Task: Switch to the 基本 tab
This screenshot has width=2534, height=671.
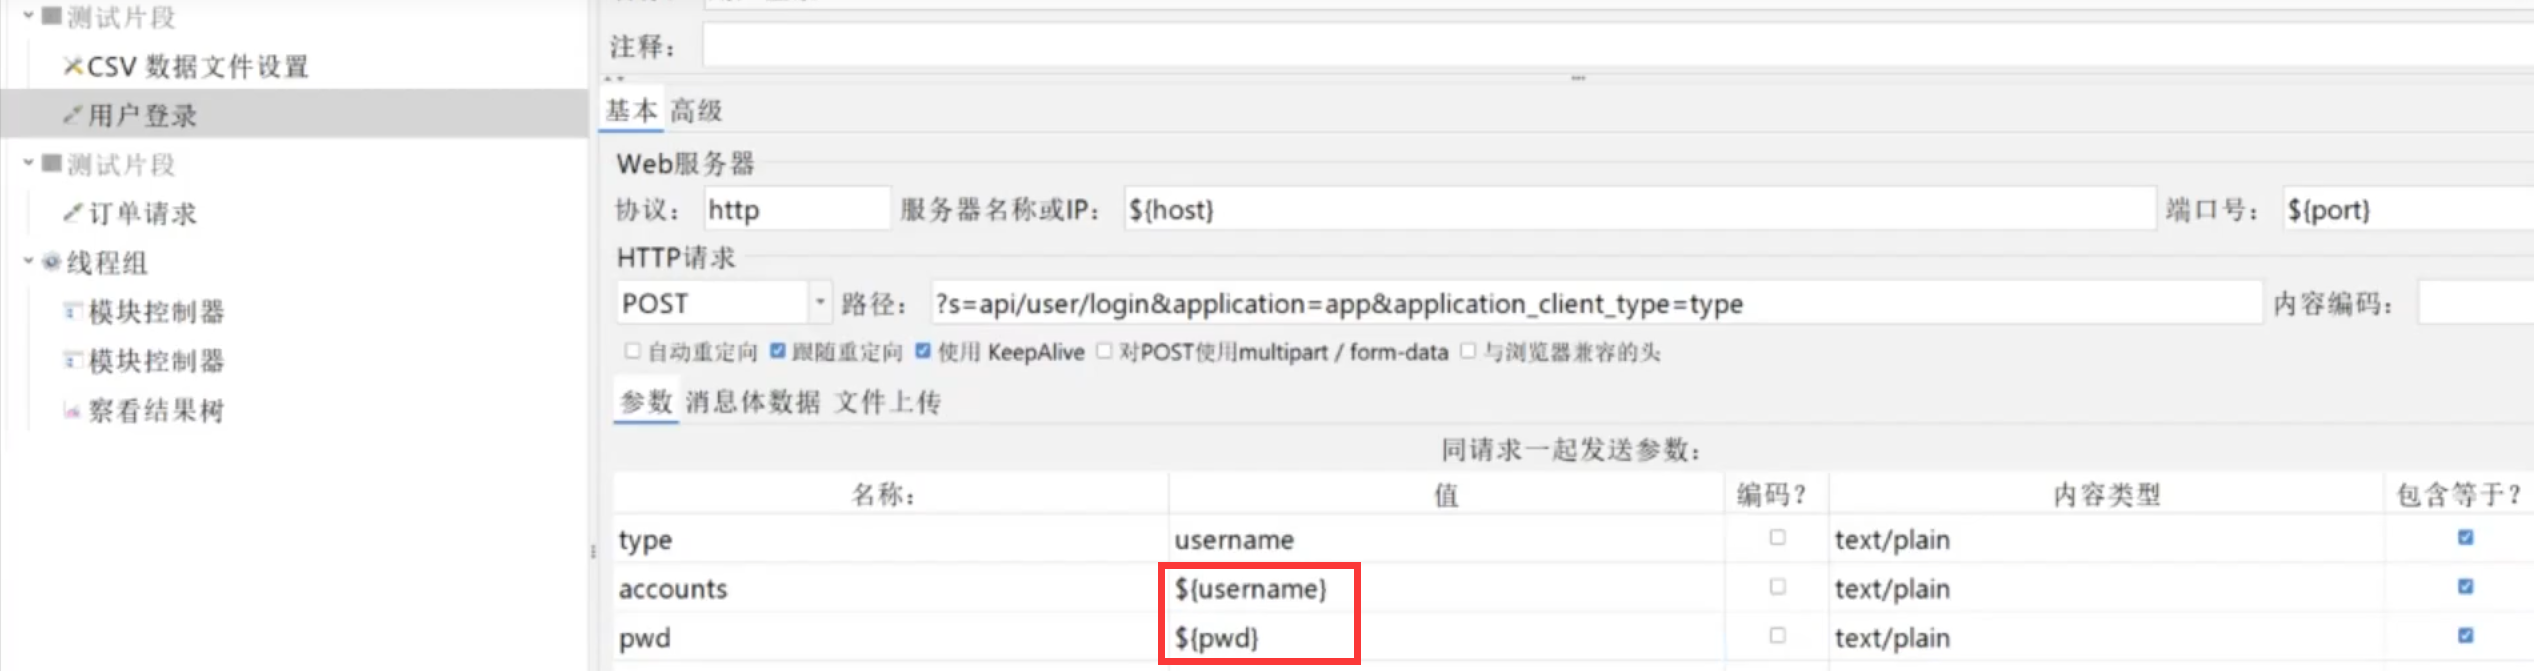Action: (x=632, y=110)
